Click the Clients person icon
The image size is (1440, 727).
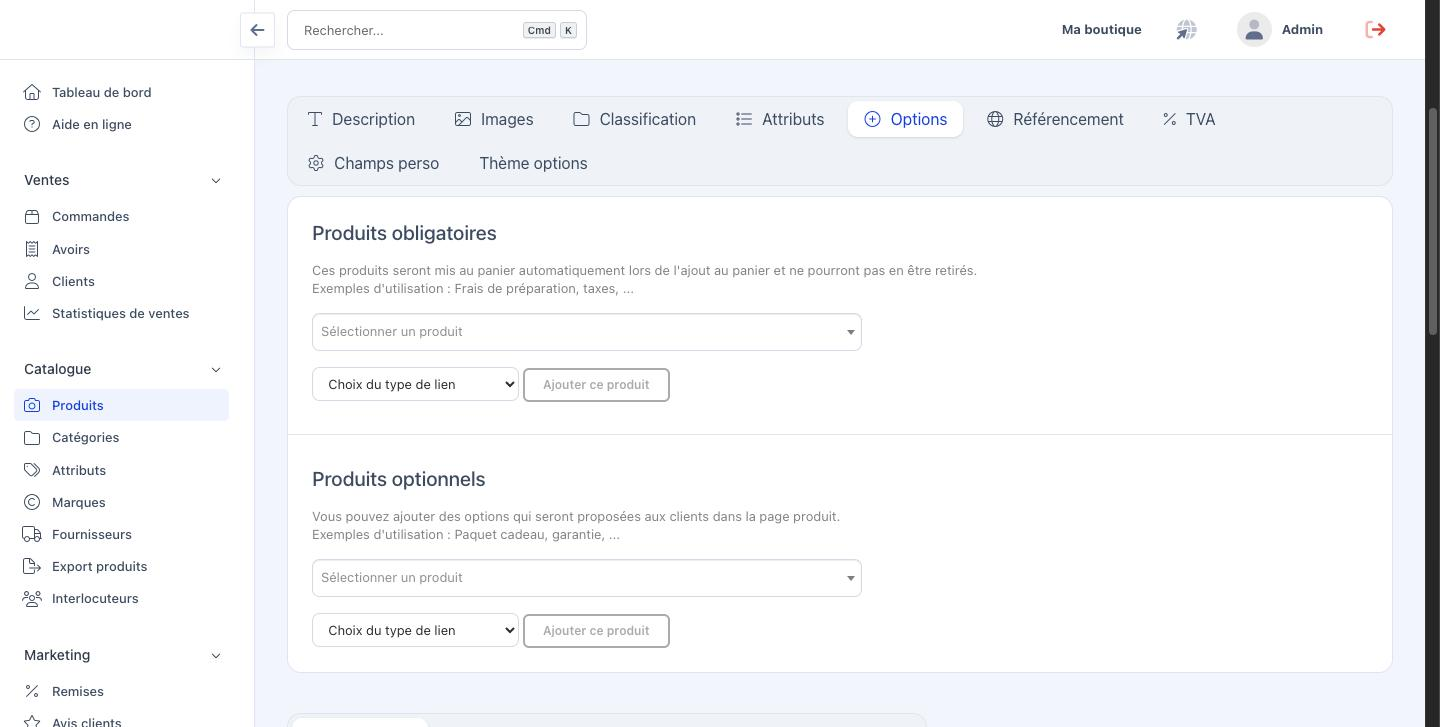click(x=32, y=281)
